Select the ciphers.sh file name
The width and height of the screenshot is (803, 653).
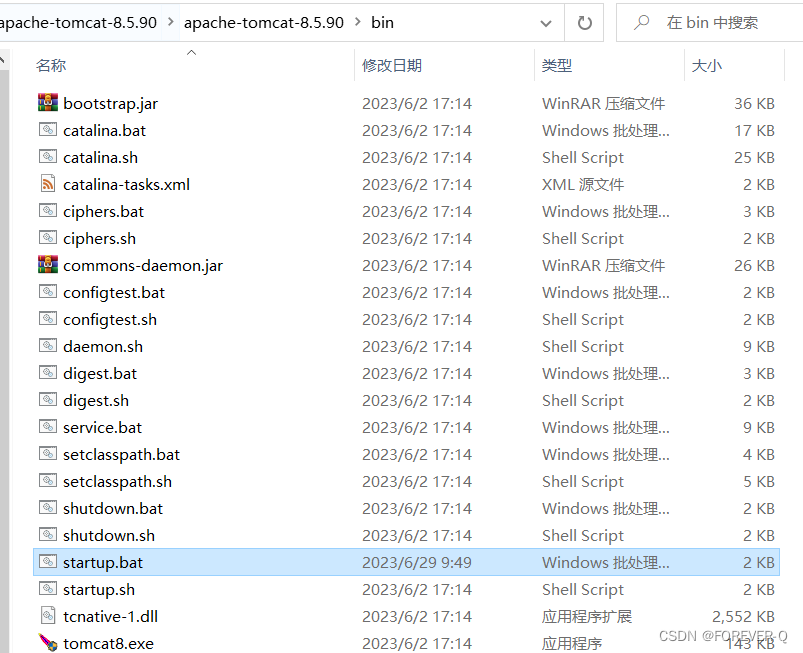click(x=99, y=239)
